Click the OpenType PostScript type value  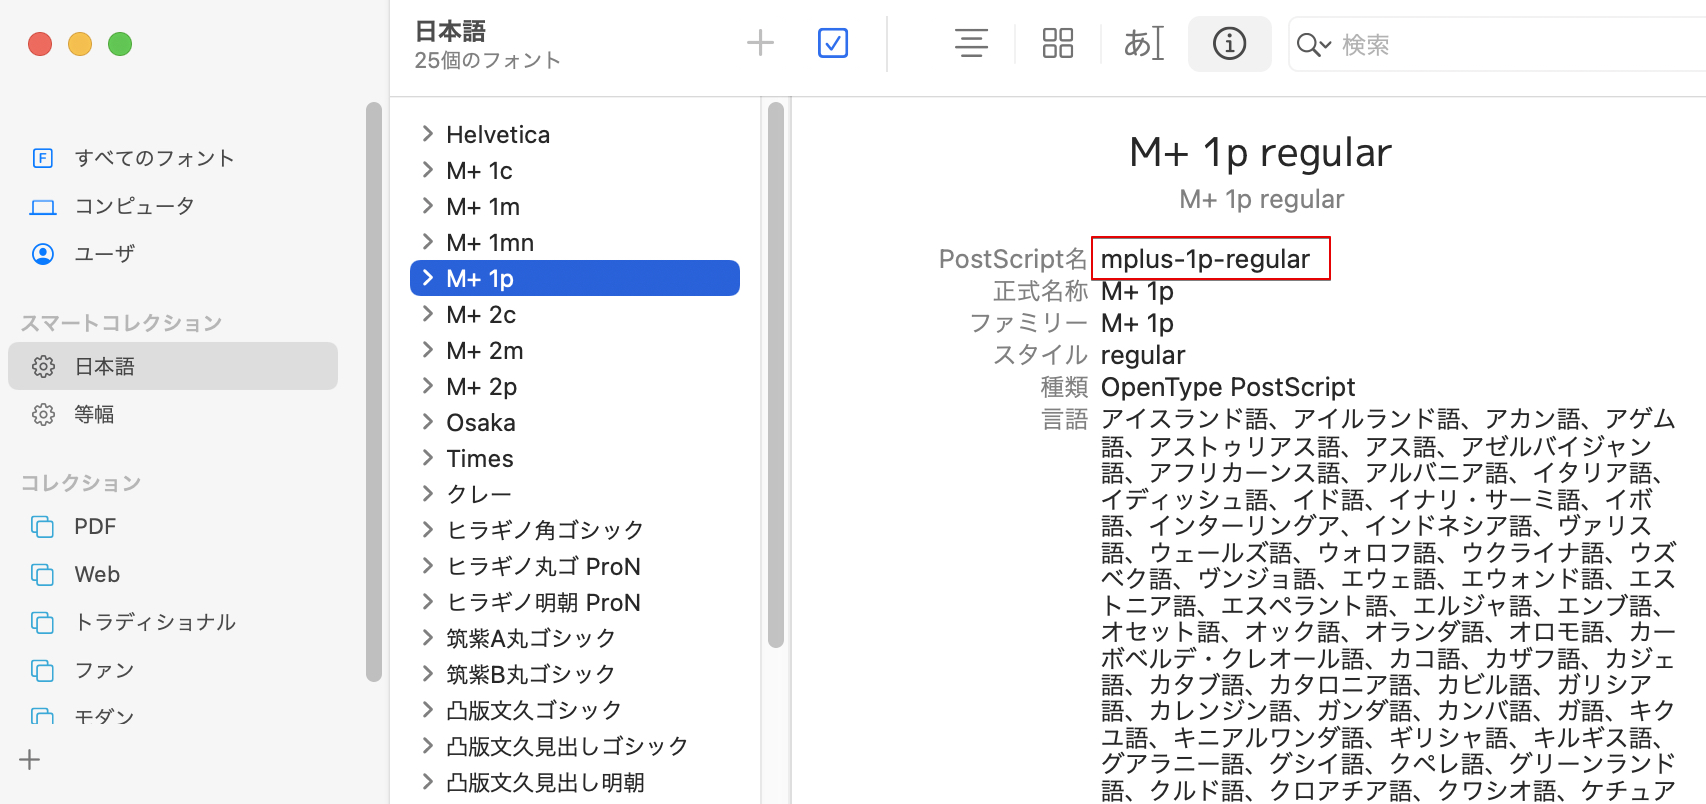click(x=1228, y=387)
